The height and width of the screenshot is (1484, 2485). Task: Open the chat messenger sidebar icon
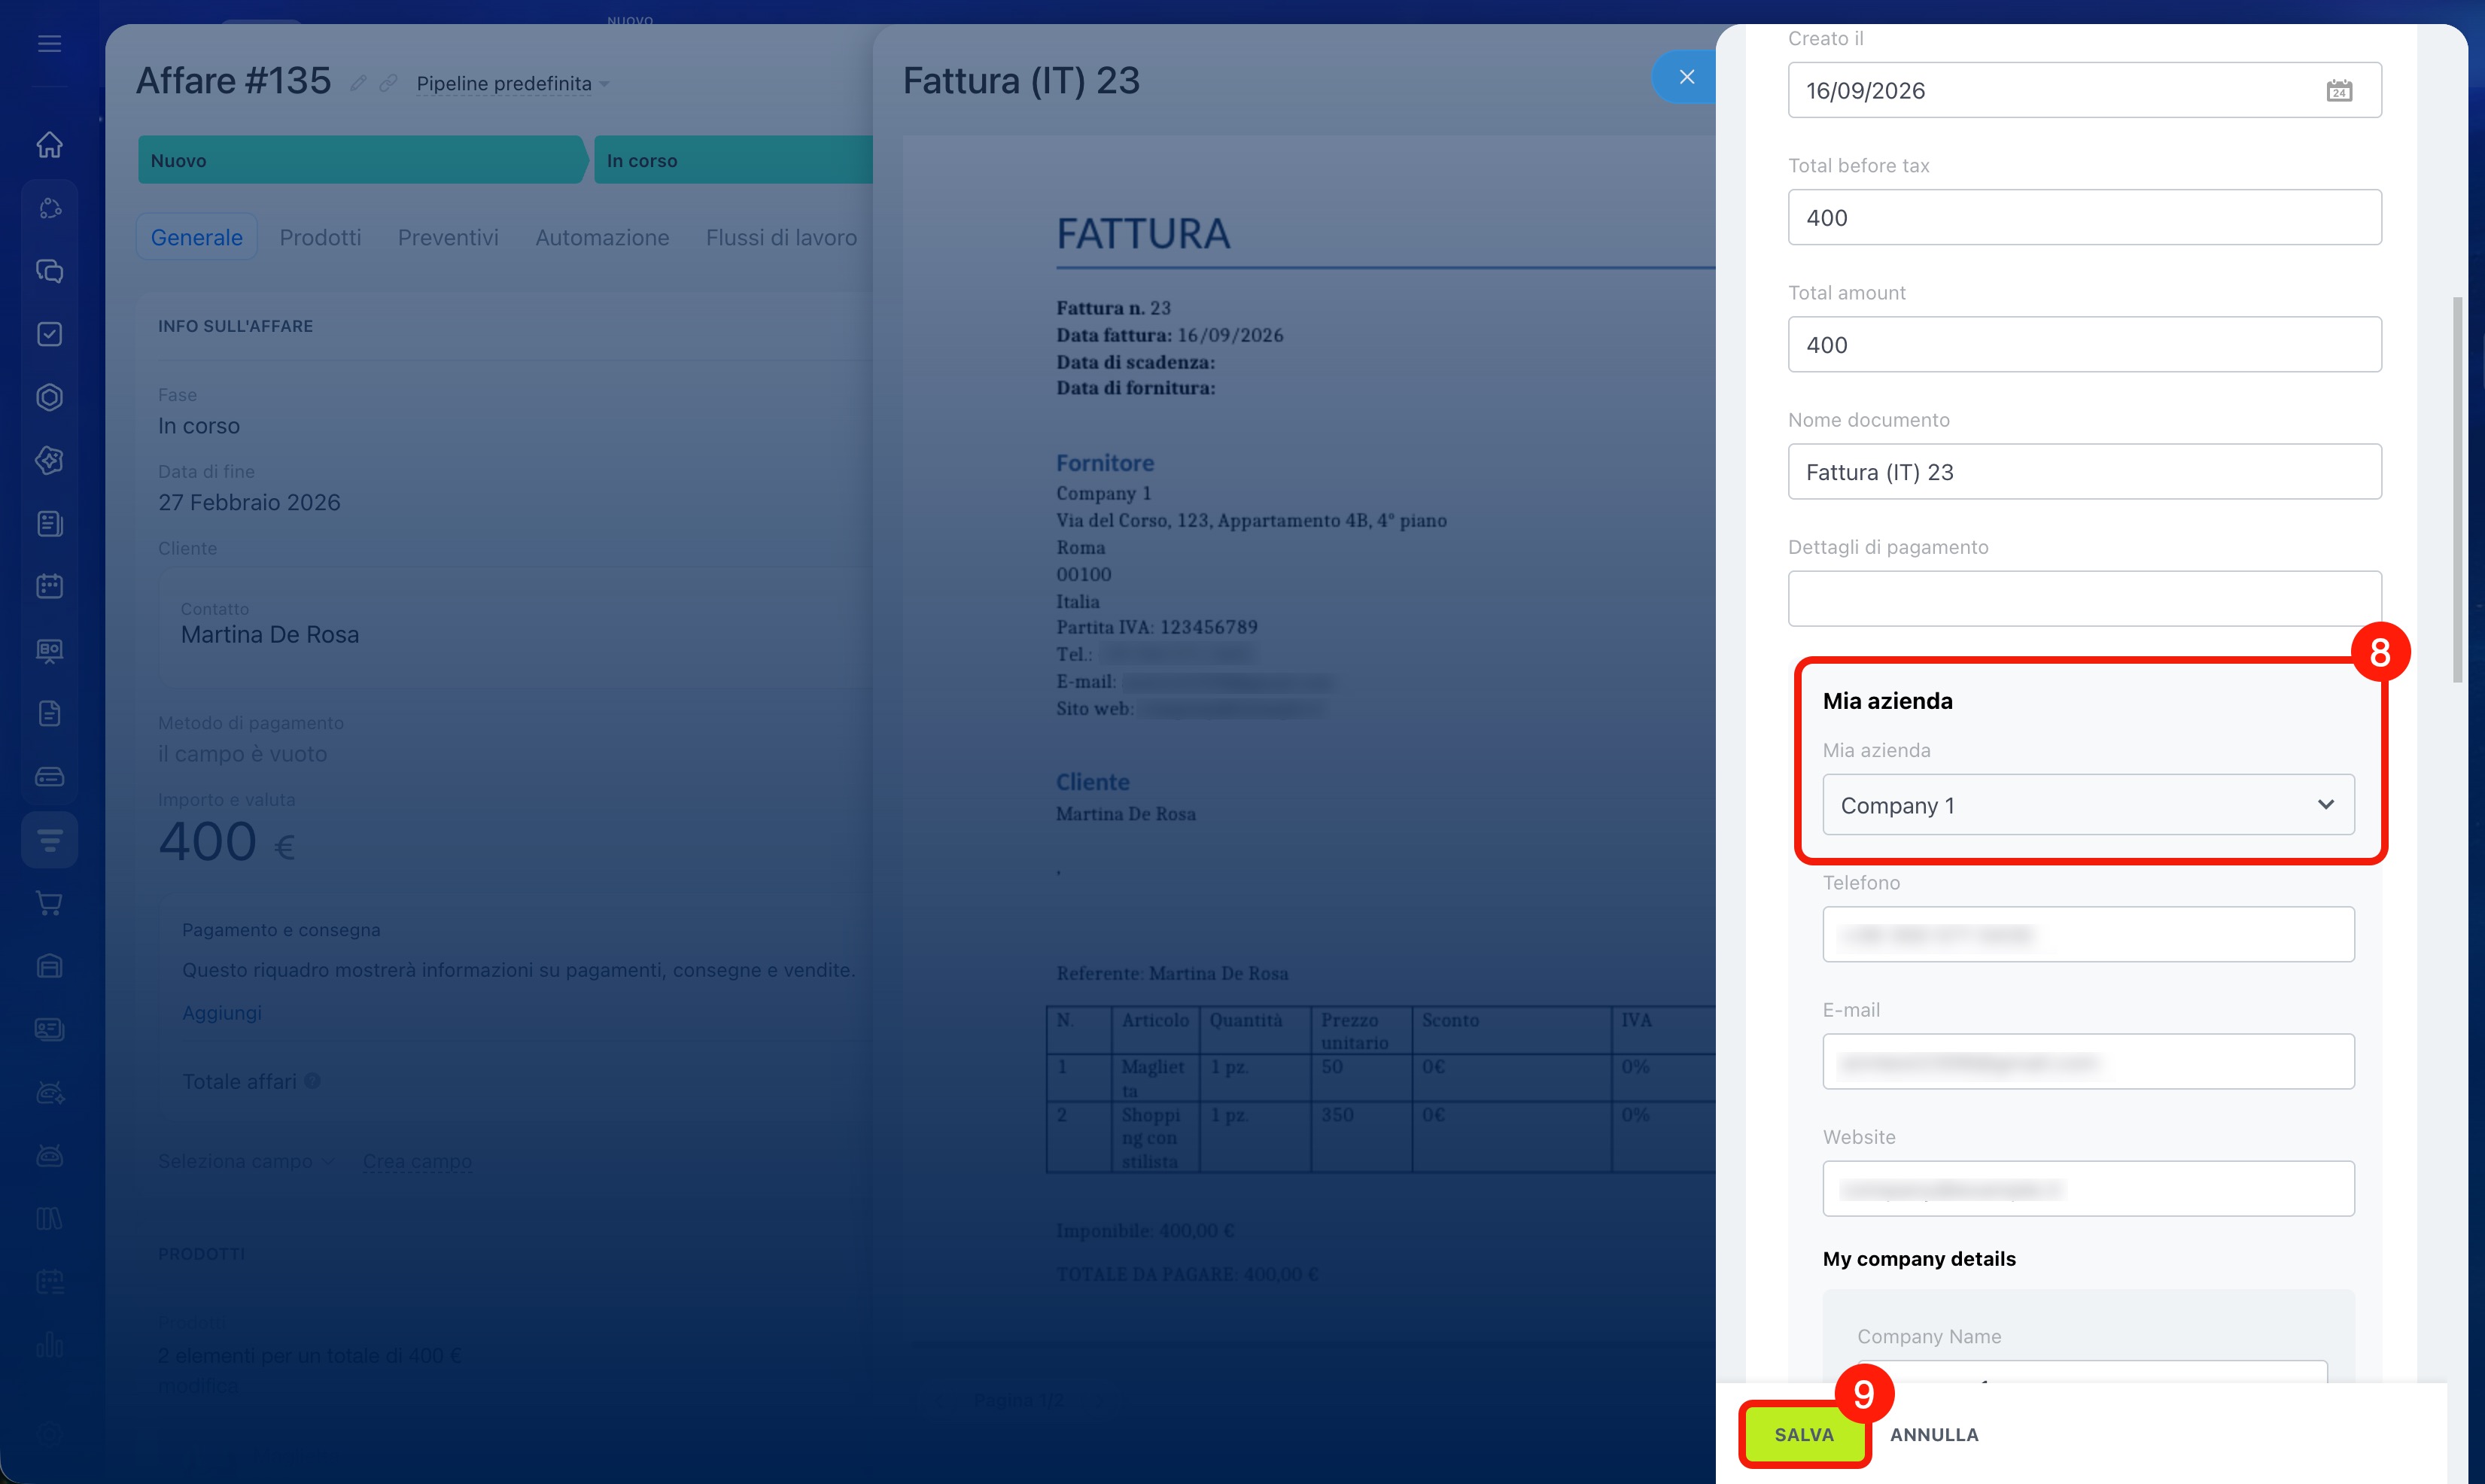point(49,271)
